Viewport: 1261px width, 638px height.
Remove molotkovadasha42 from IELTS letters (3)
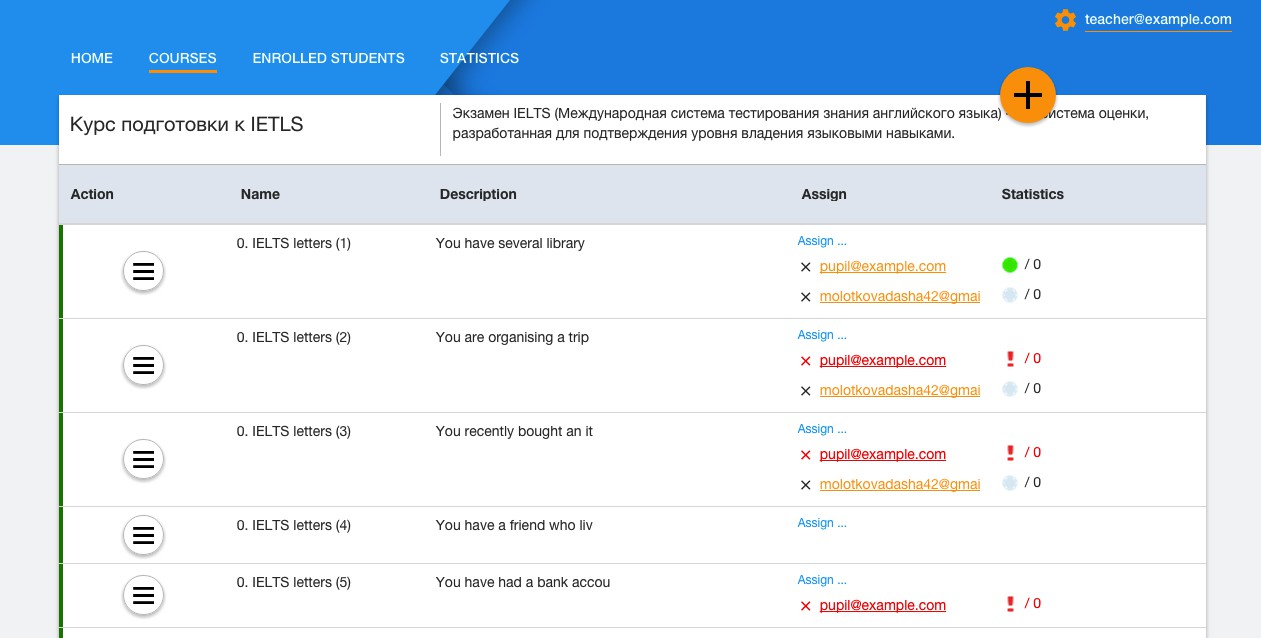pyautogui.click(x=806, y=485)
